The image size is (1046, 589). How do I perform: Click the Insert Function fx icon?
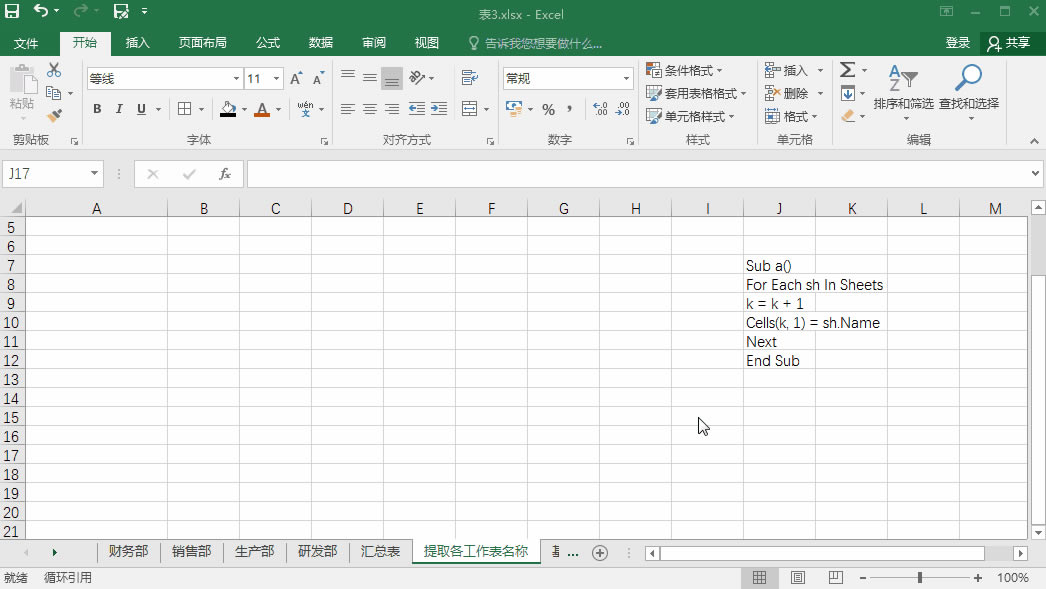[x=225, y=174]
